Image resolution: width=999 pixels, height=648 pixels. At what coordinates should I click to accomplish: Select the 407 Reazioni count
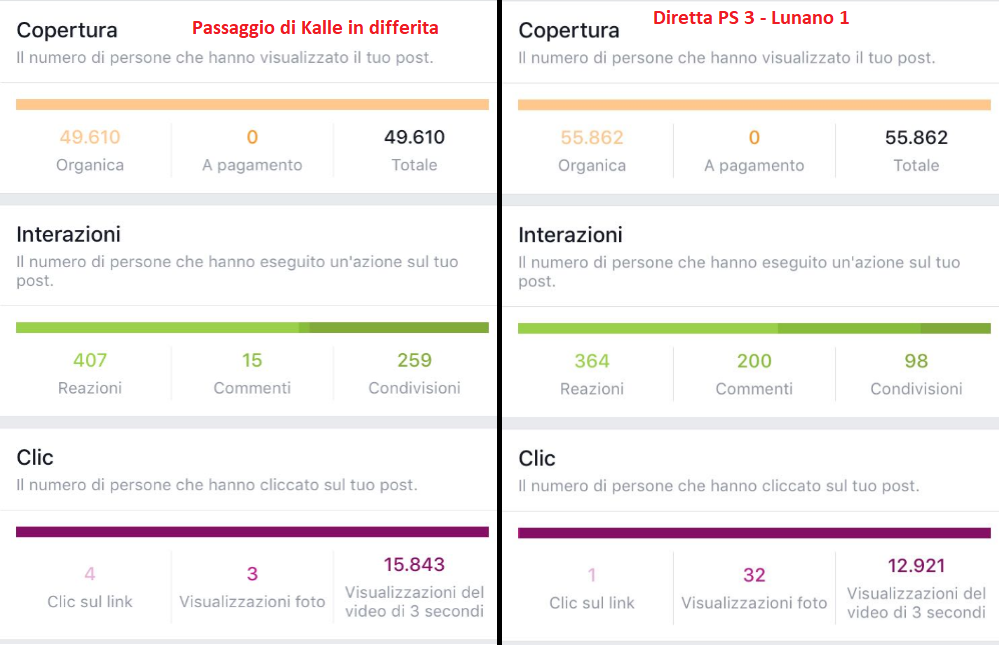pyautogui.click(x=89, y=360)
